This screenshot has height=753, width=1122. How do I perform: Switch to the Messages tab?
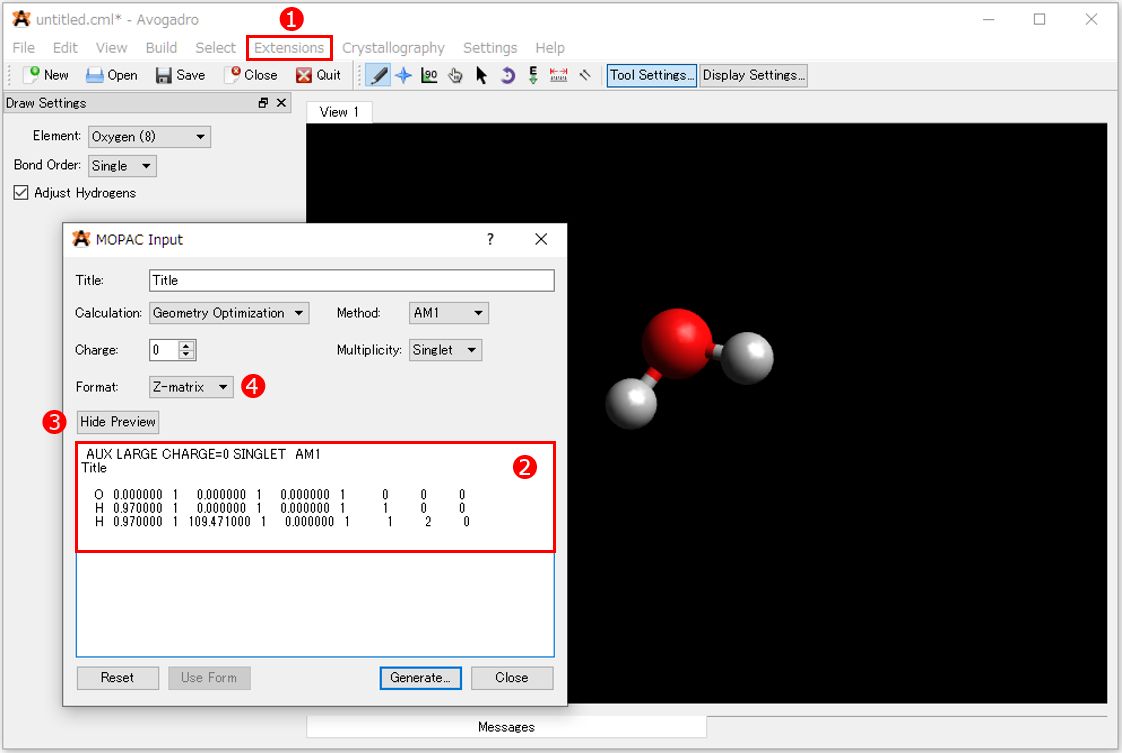(506, 727)
